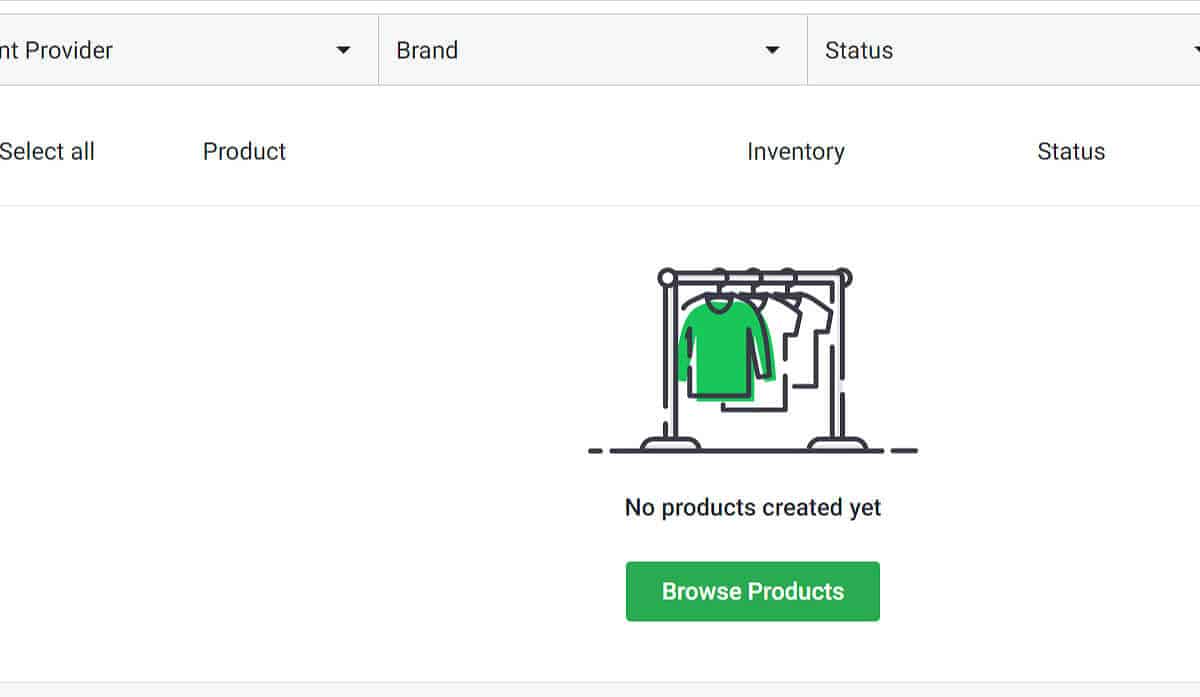Click the "No products created yet" message
Viewport: 1200px width, 697px height.
(753, 507)
